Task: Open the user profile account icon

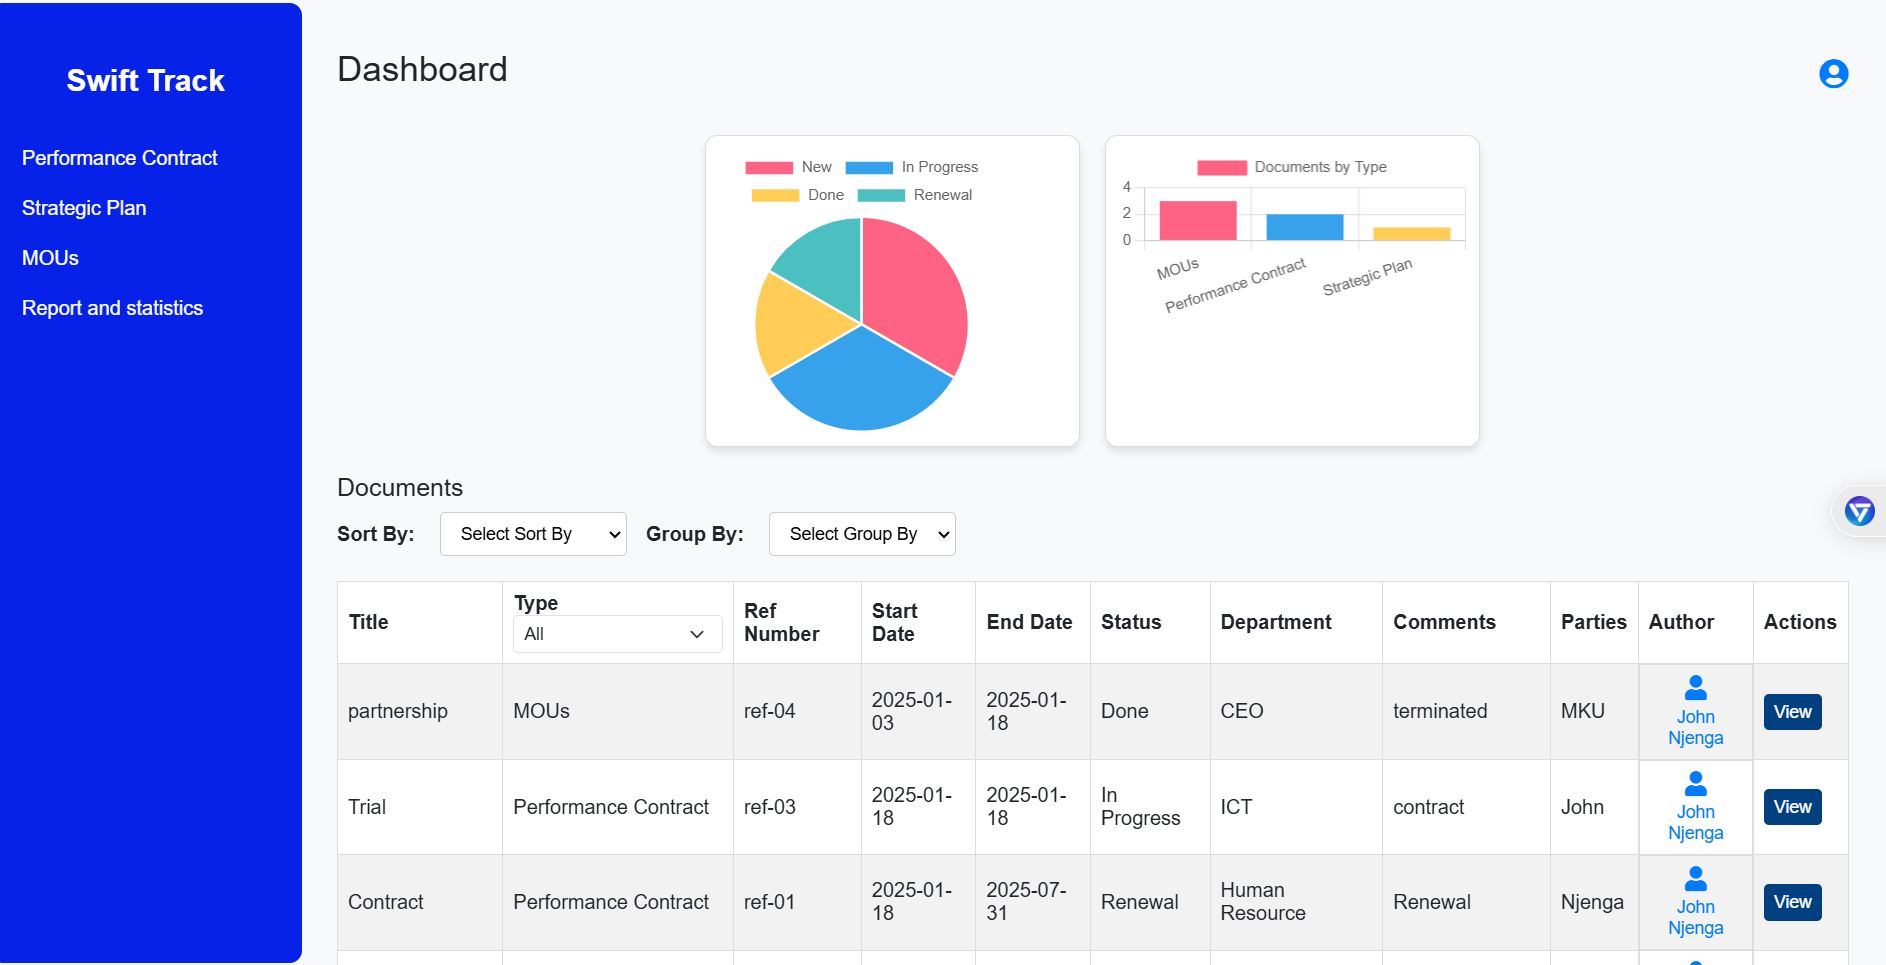Action: [x=1833, y=74]
